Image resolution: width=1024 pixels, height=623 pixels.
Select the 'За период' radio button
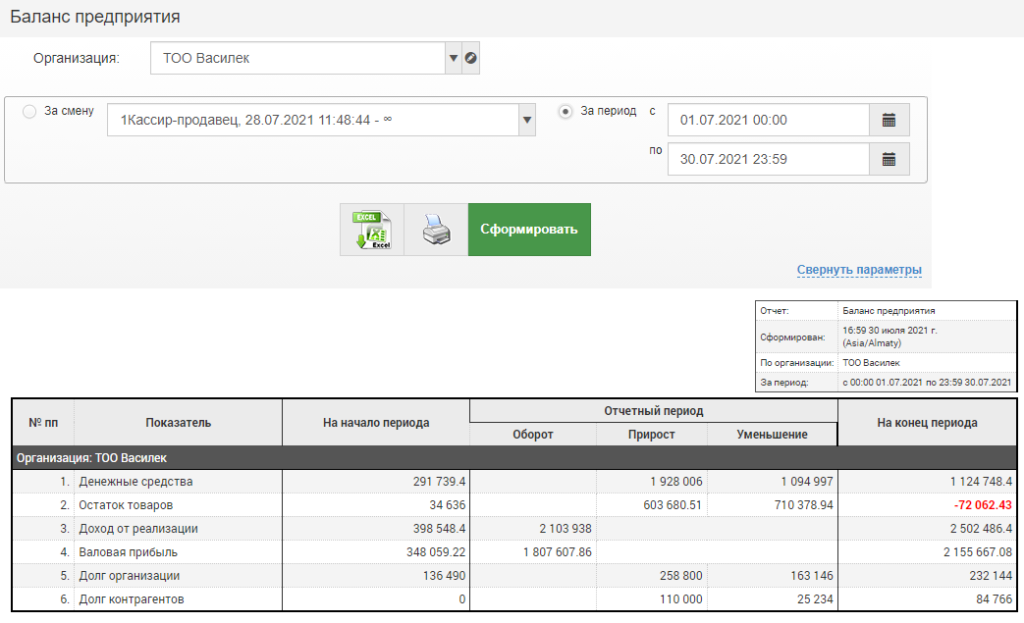[x=566, y=112]
